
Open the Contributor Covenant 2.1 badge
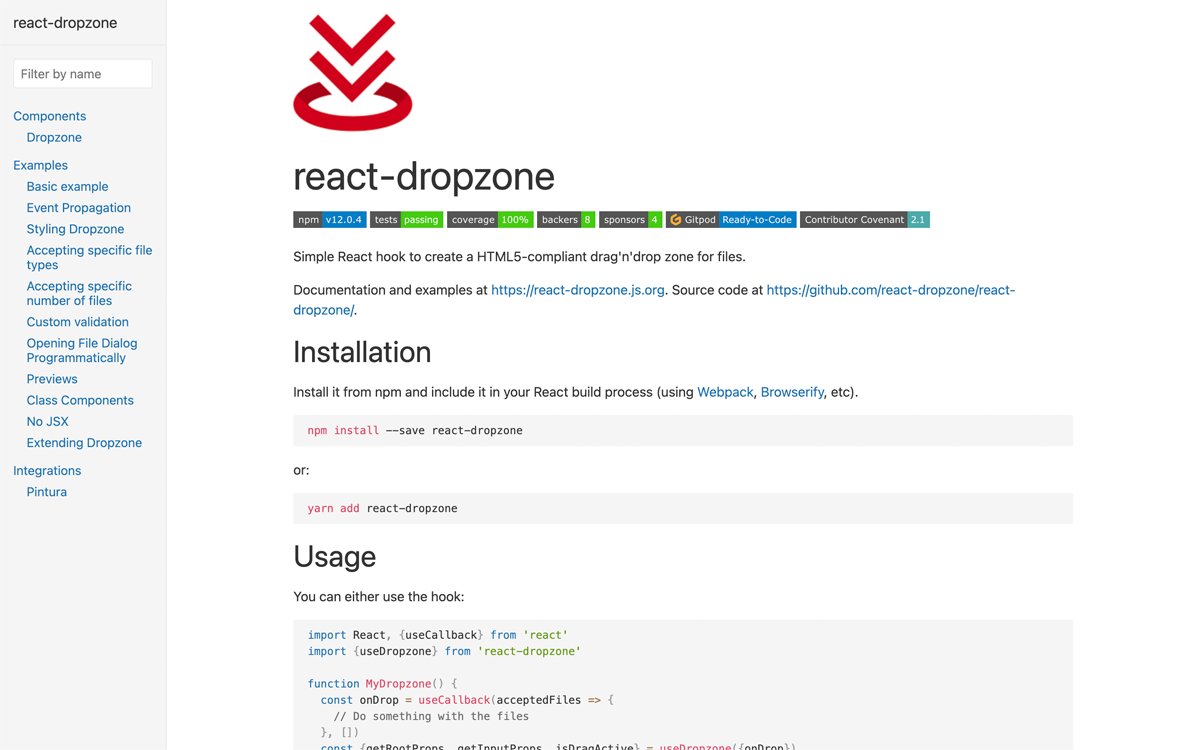tap(865, 220)
